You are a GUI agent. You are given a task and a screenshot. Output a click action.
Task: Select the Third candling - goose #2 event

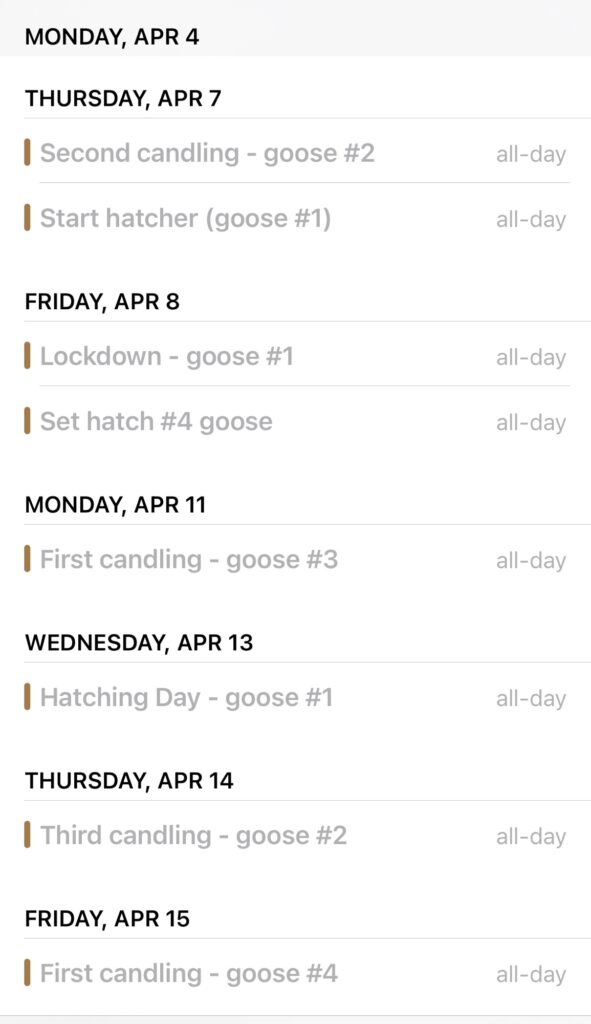[295, 835]
